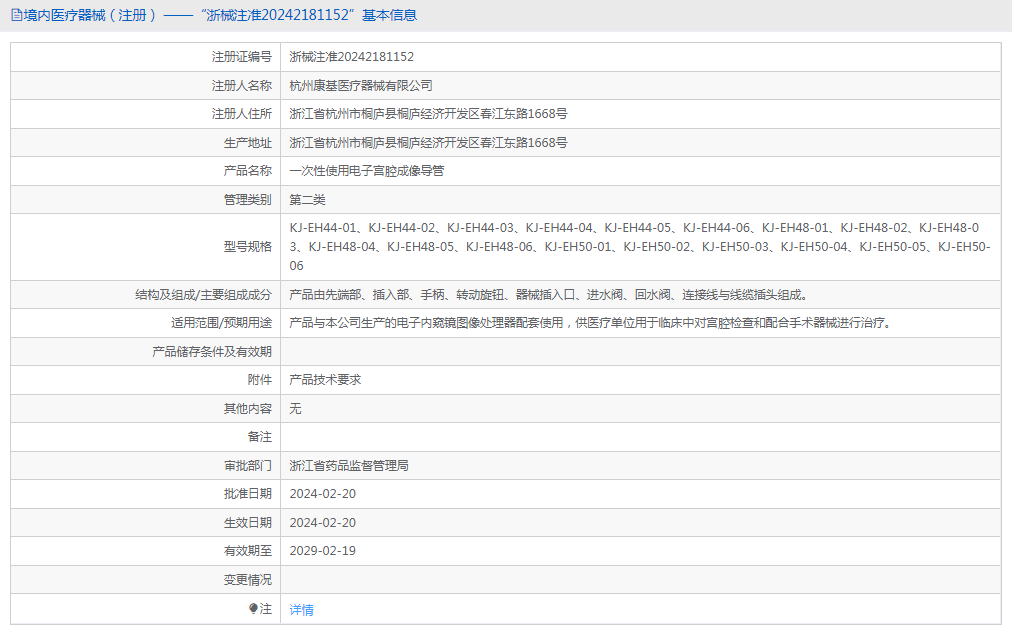Click the 第二类 category value
1012x630 pixels.
click(307, 199)
